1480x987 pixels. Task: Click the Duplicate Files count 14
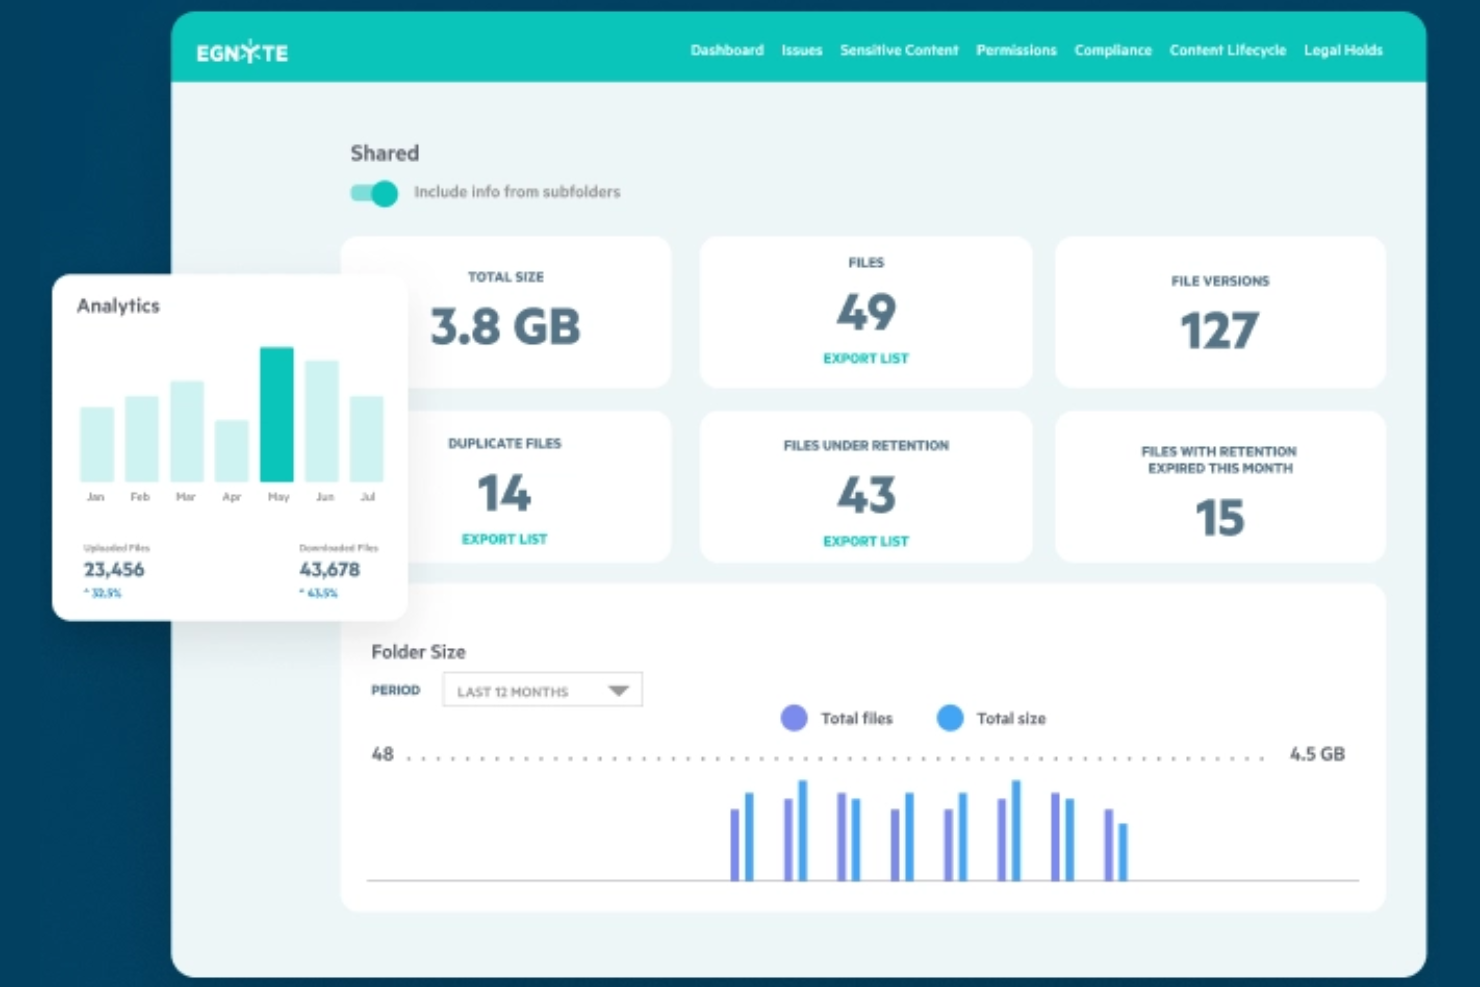pyautogui.click(x=504, y=493)
